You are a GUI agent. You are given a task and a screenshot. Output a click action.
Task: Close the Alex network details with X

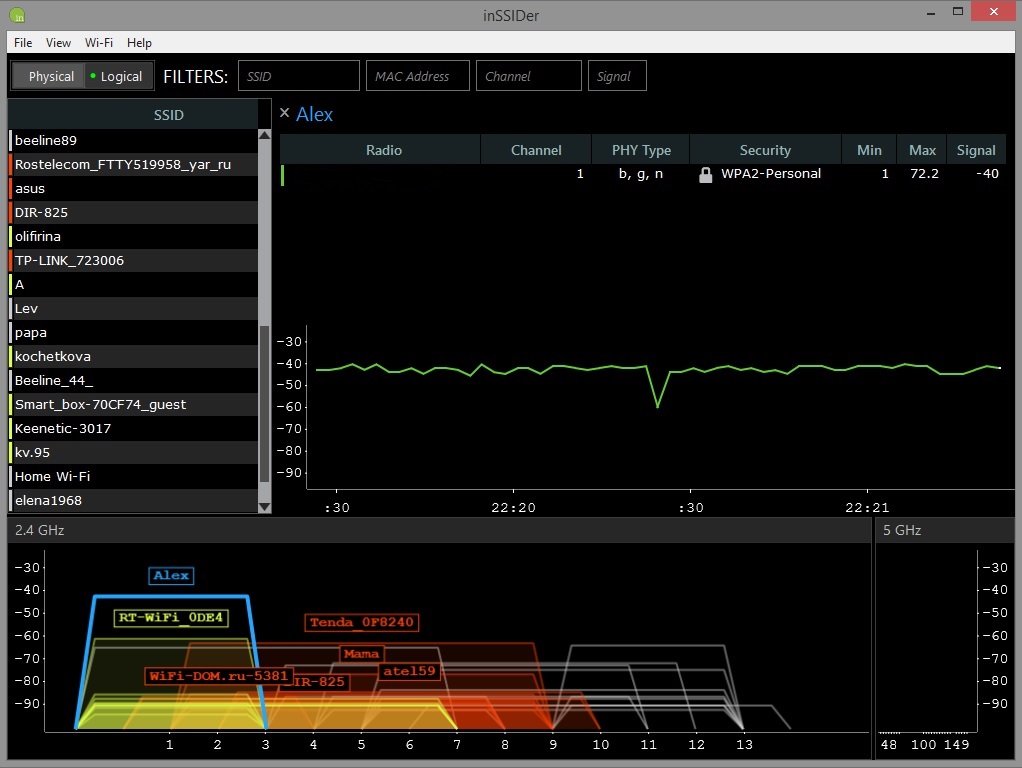284,113
